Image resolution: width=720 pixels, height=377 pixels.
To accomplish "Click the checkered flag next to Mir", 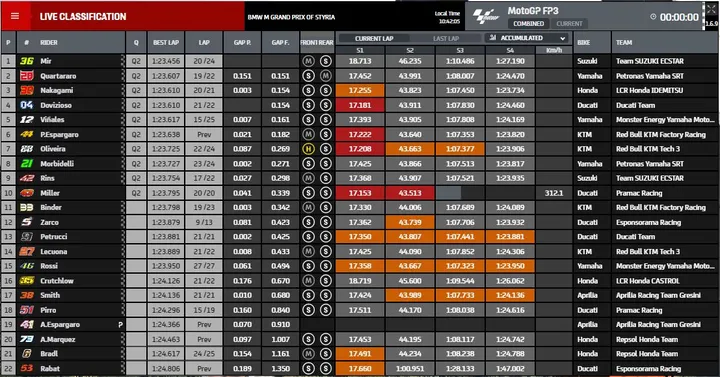I will (122, 61).
